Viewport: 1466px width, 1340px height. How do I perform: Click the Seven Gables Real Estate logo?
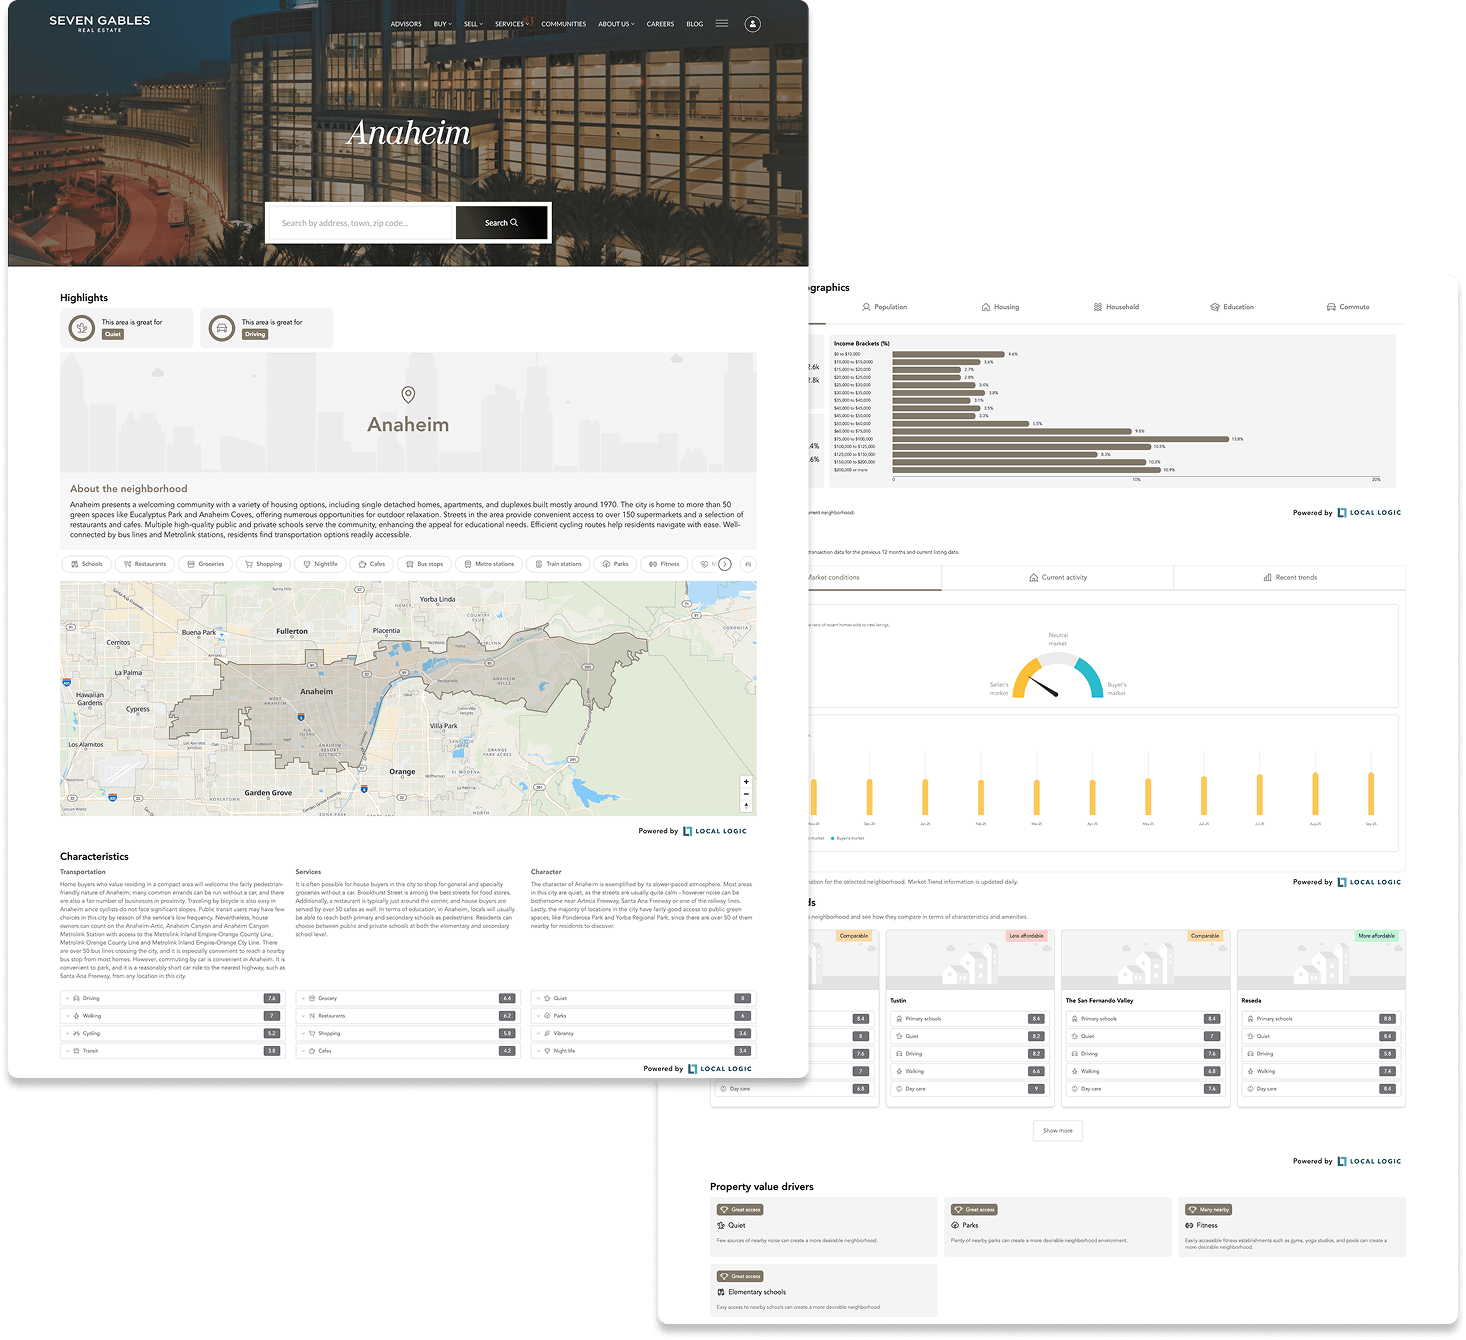100,23
